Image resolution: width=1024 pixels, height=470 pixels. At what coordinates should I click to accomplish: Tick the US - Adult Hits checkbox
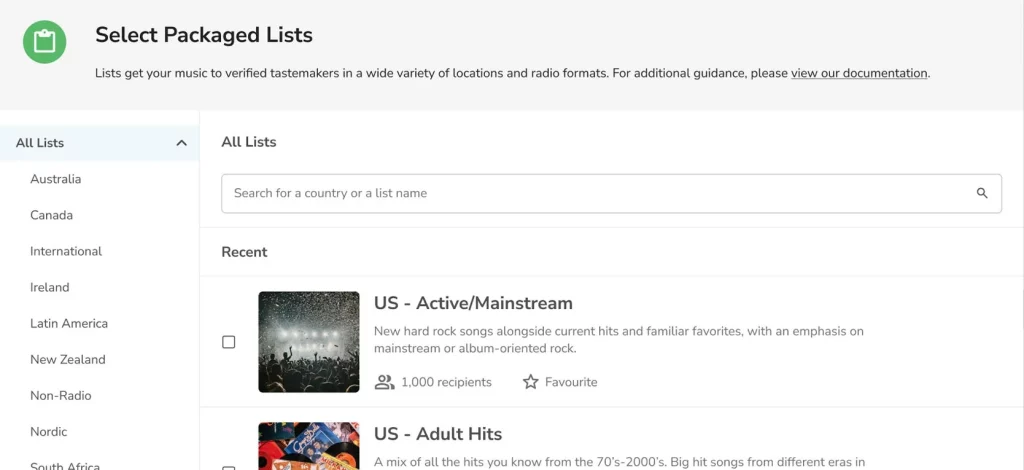point(229,467)
